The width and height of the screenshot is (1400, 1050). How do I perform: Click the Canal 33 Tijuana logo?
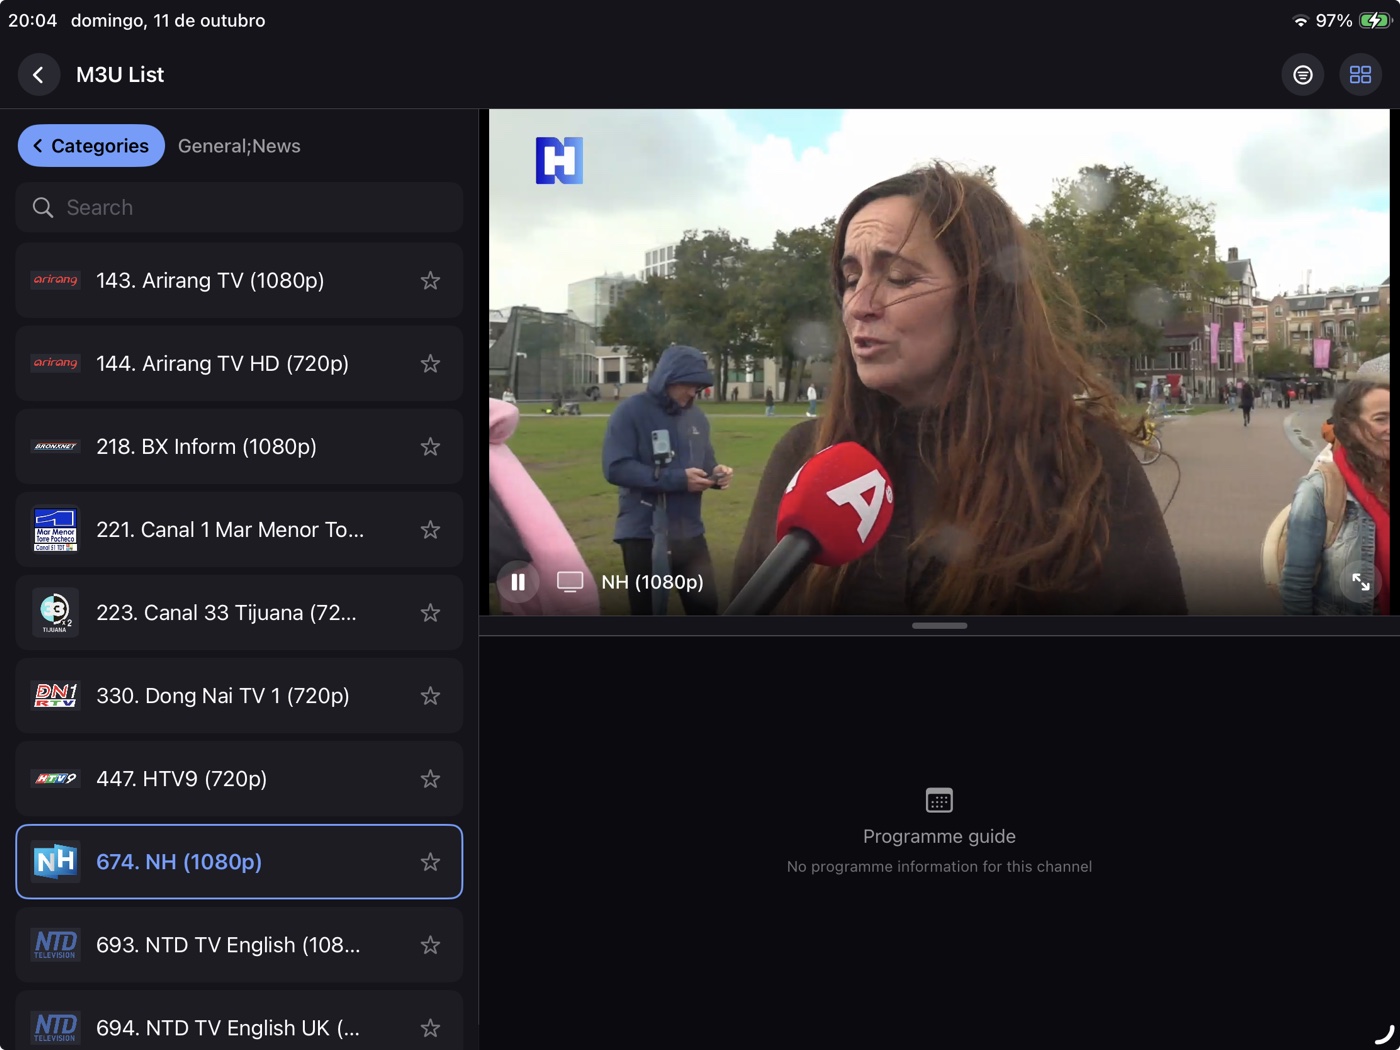click(x=55, y=613)
